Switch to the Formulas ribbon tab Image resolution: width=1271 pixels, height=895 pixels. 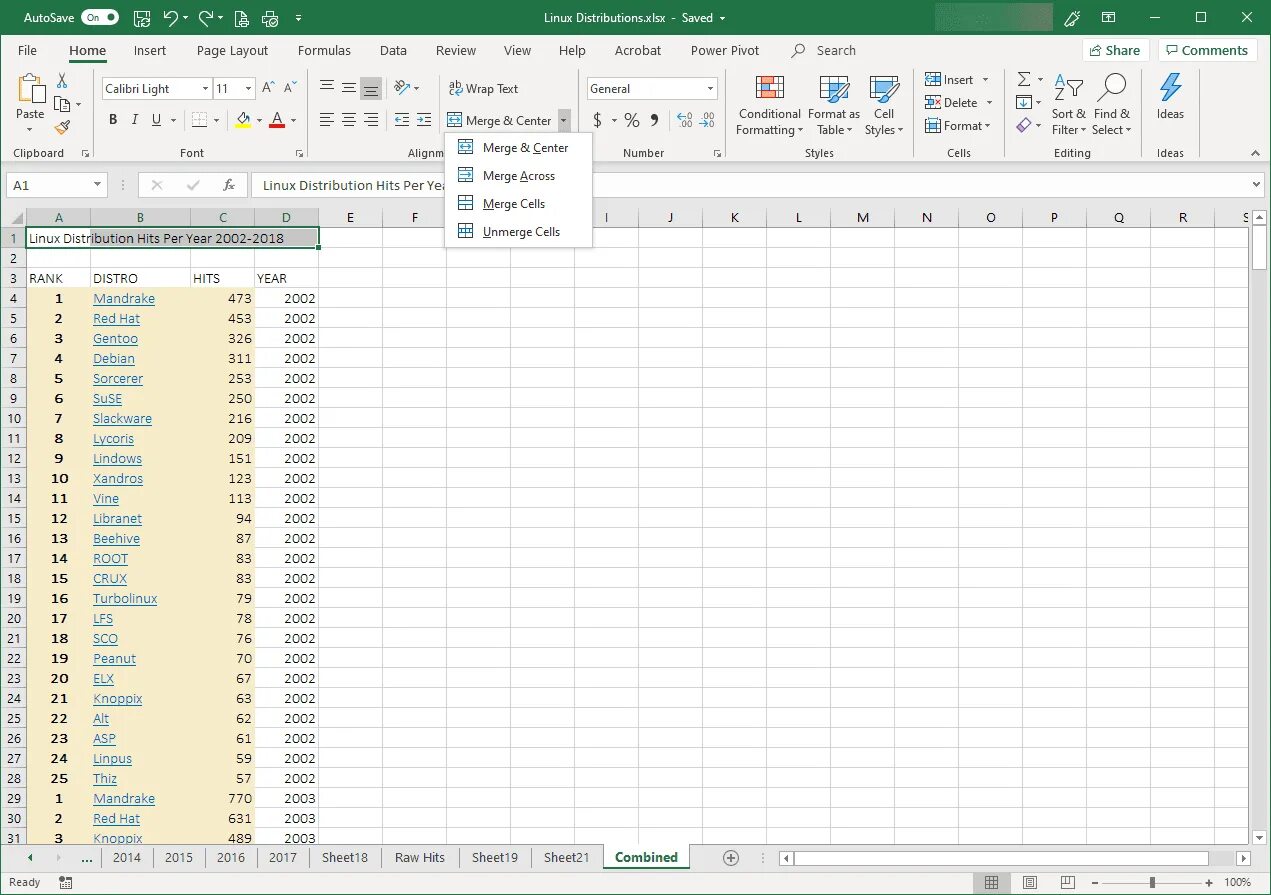click(324, 50)
